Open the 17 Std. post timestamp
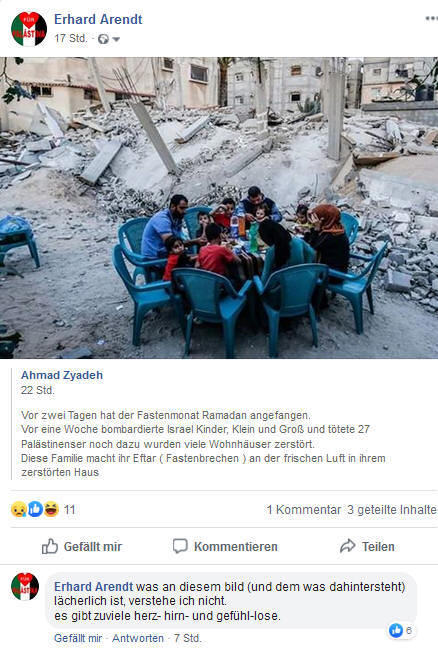The image size is (438, 648). [x=71, y=38]
